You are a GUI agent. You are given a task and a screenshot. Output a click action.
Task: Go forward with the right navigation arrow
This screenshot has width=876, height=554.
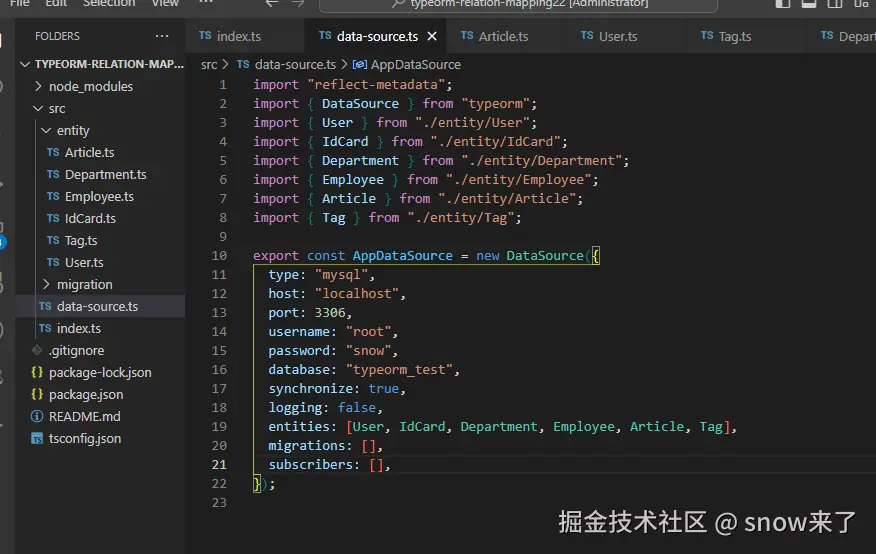(298, 3)
